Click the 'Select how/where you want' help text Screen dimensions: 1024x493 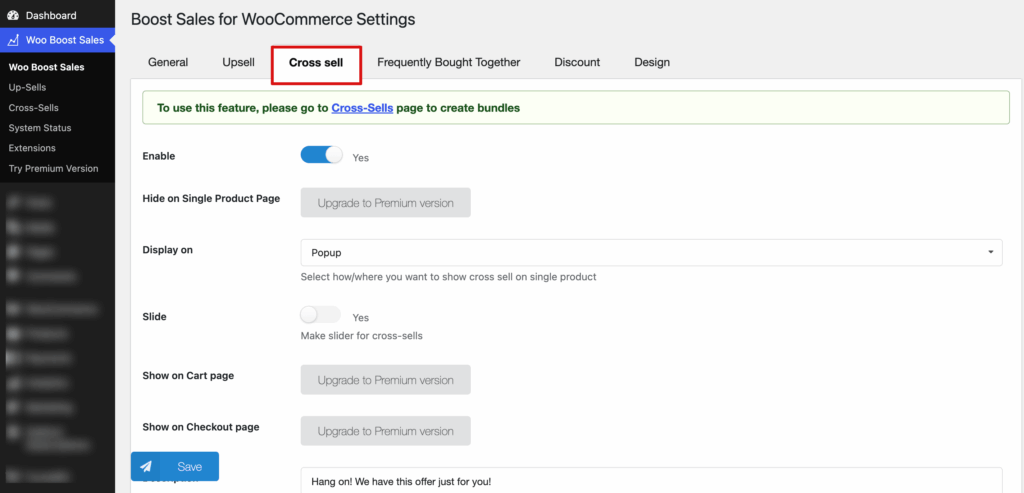click(x=449, y=277)
